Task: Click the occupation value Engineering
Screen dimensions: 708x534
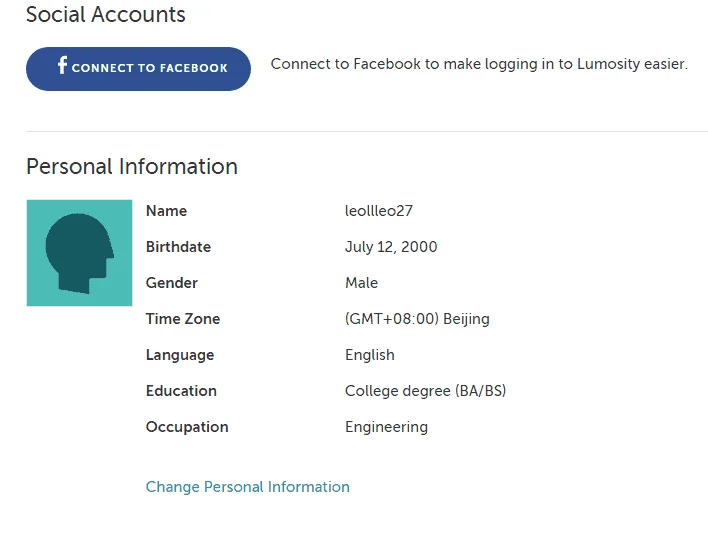Action: (386, 427)
